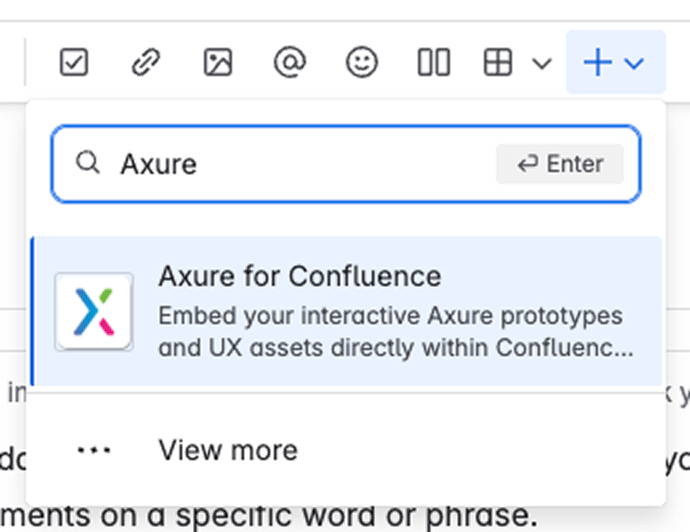The height and width of the screenshot is (532, 690).
Task: Click the magnifying glass search icon
Action: pos(88,163)
